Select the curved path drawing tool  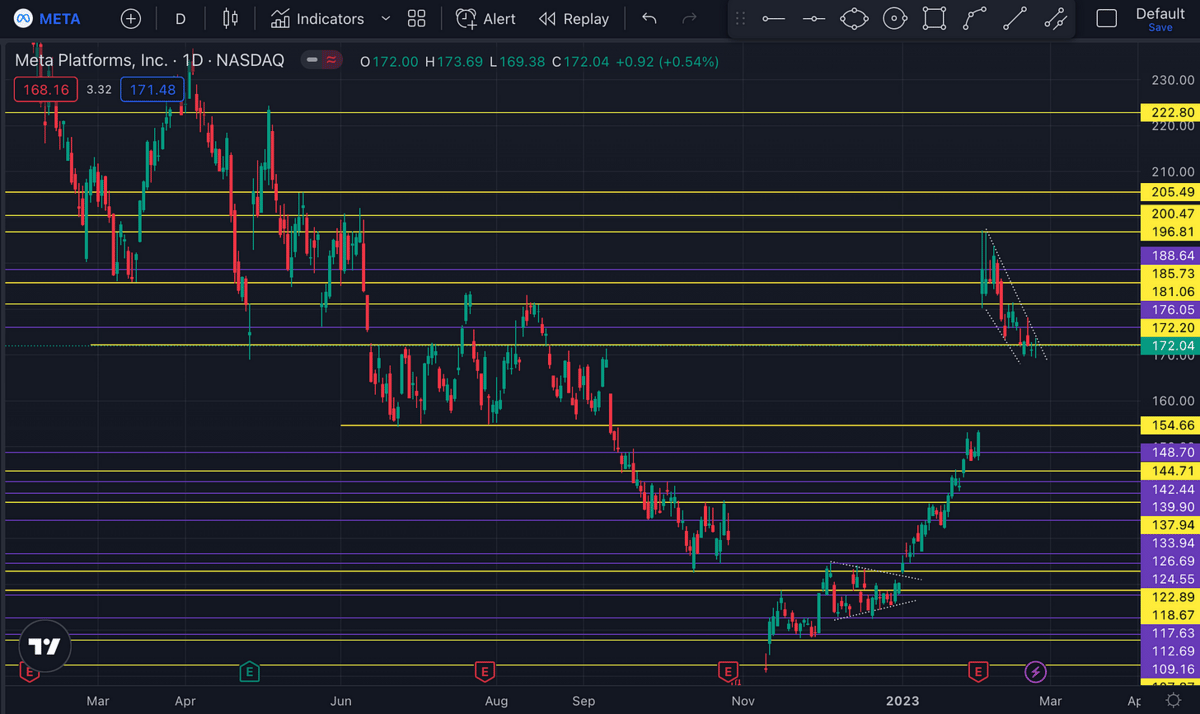point(975,19)
